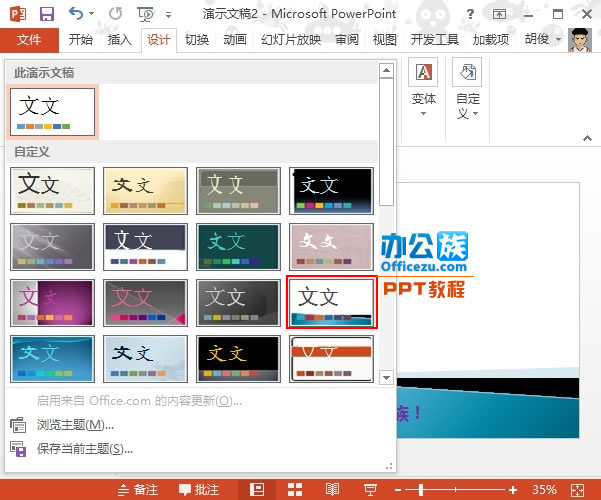Screen dimensions: 601x500
Task: Apply the yellow gradient custom theme
Action: [145, 191]
